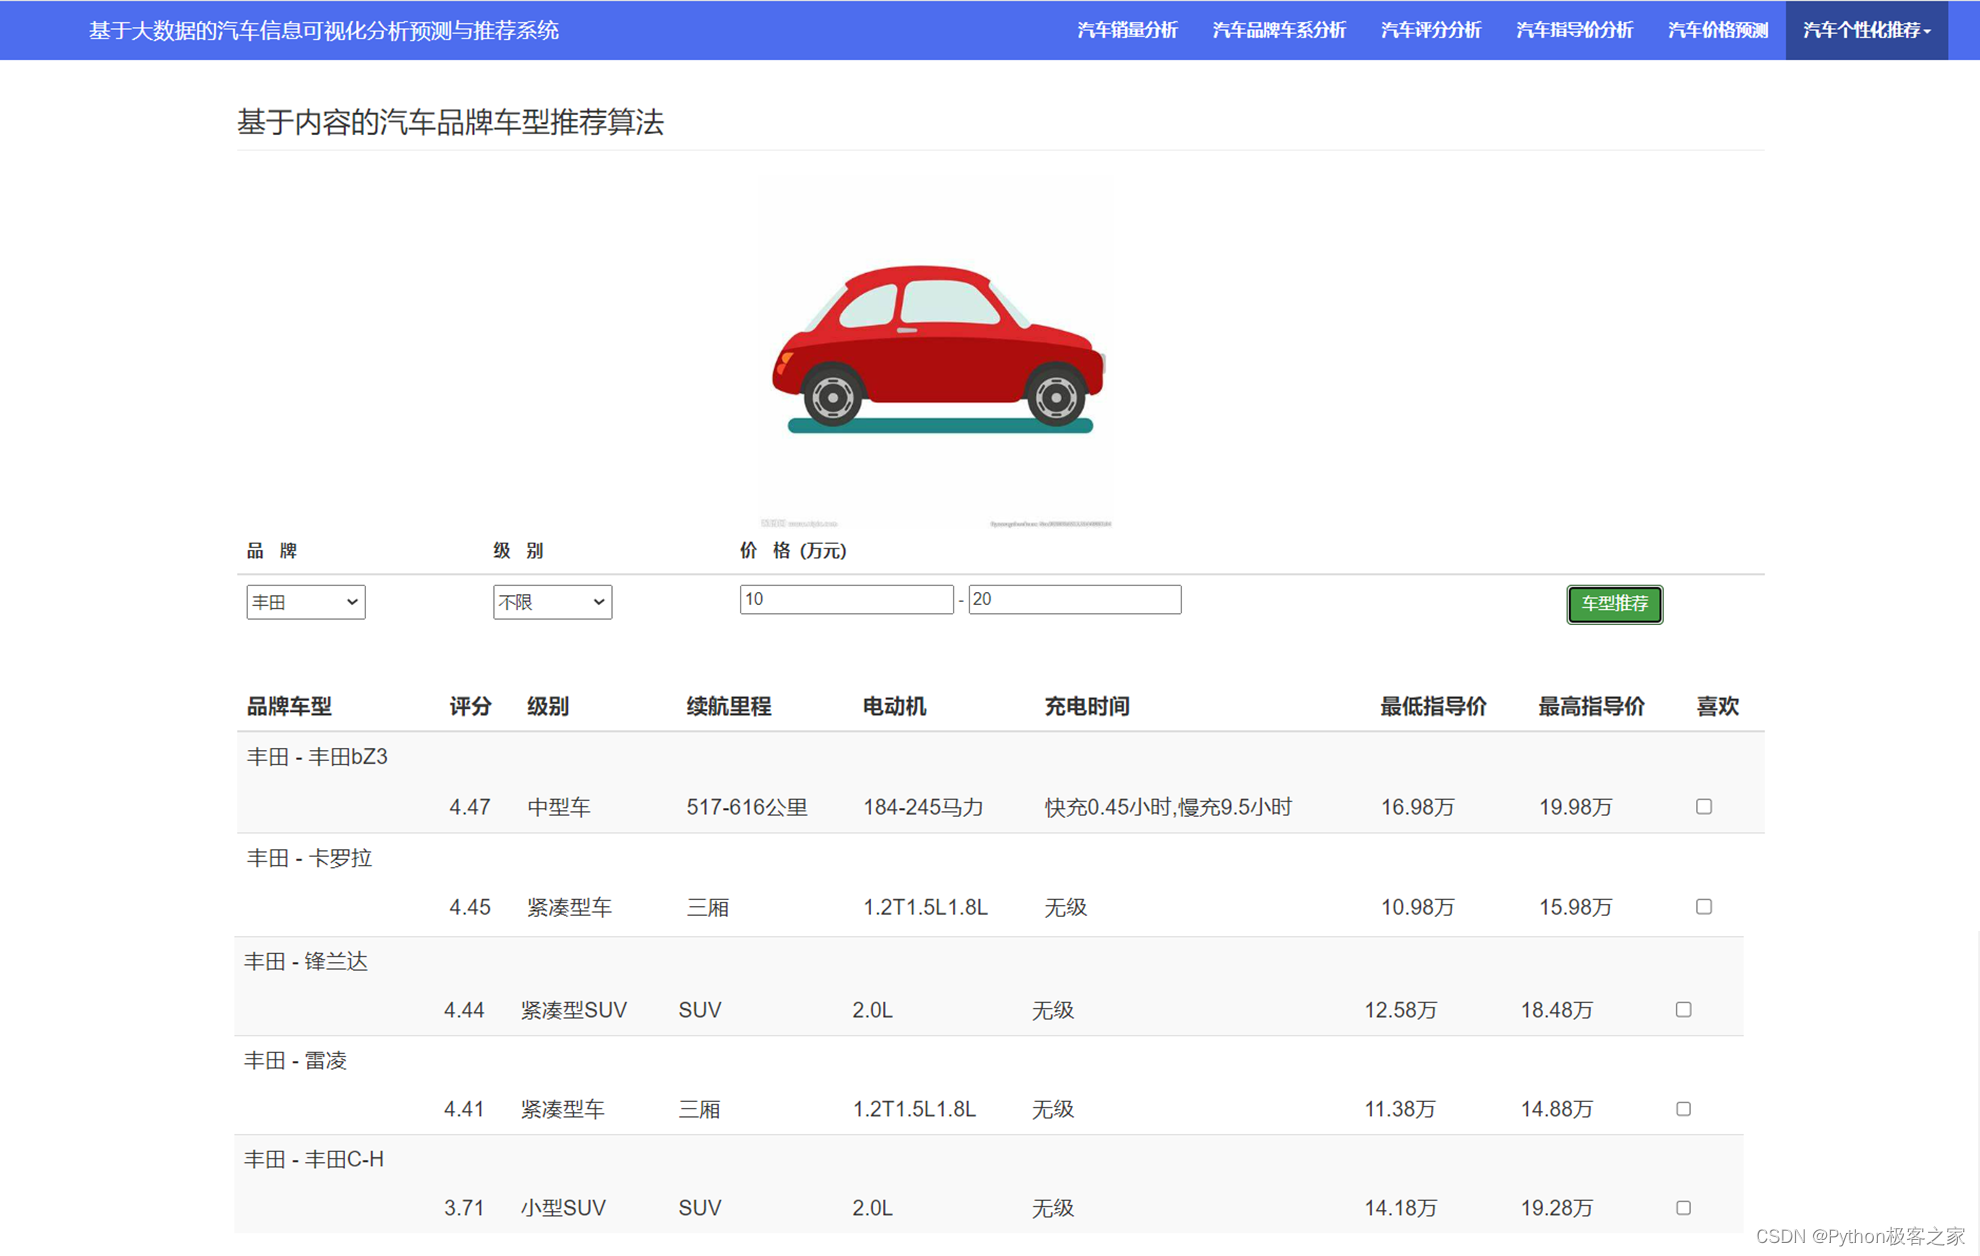Click the 丰田 - 丰田bZ3 row title
The image size is (1980, 1256).
pos(317,757)
